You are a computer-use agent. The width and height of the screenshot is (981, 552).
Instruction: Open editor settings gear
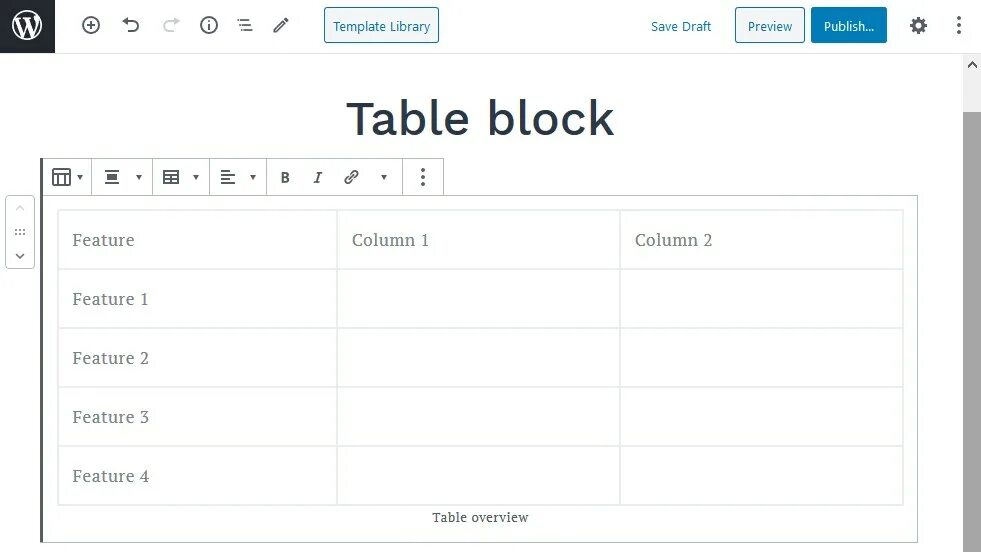point(918,26)
